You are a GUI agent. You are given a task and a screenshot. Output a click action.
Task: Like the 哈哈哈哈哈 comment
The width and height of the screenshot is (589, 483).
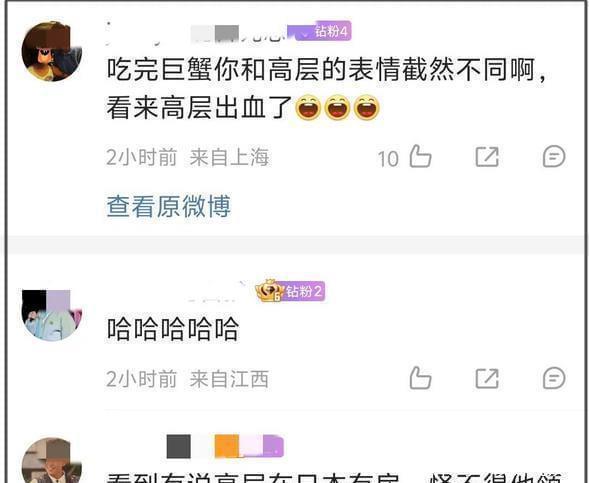coord(420,378)
